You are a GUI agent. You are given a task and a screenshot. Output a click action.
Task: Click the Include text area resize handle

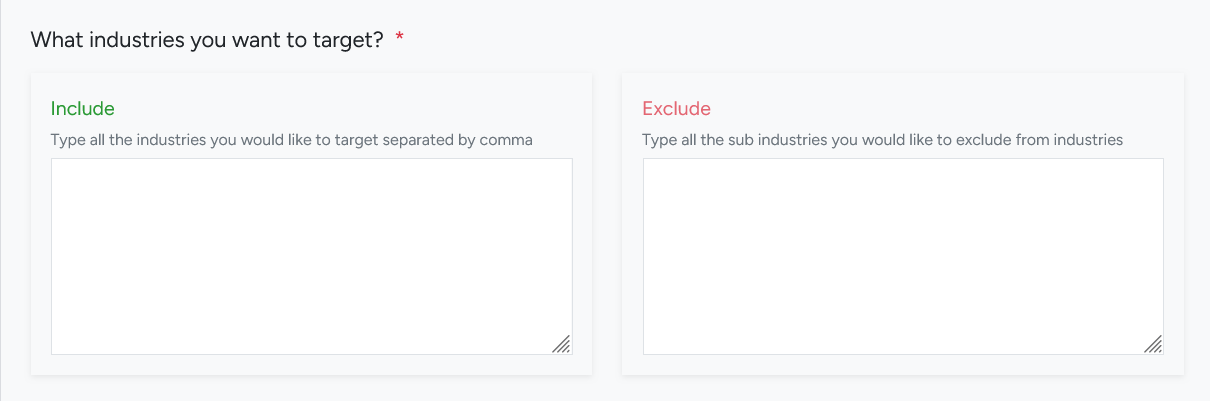tap(562, 344)
